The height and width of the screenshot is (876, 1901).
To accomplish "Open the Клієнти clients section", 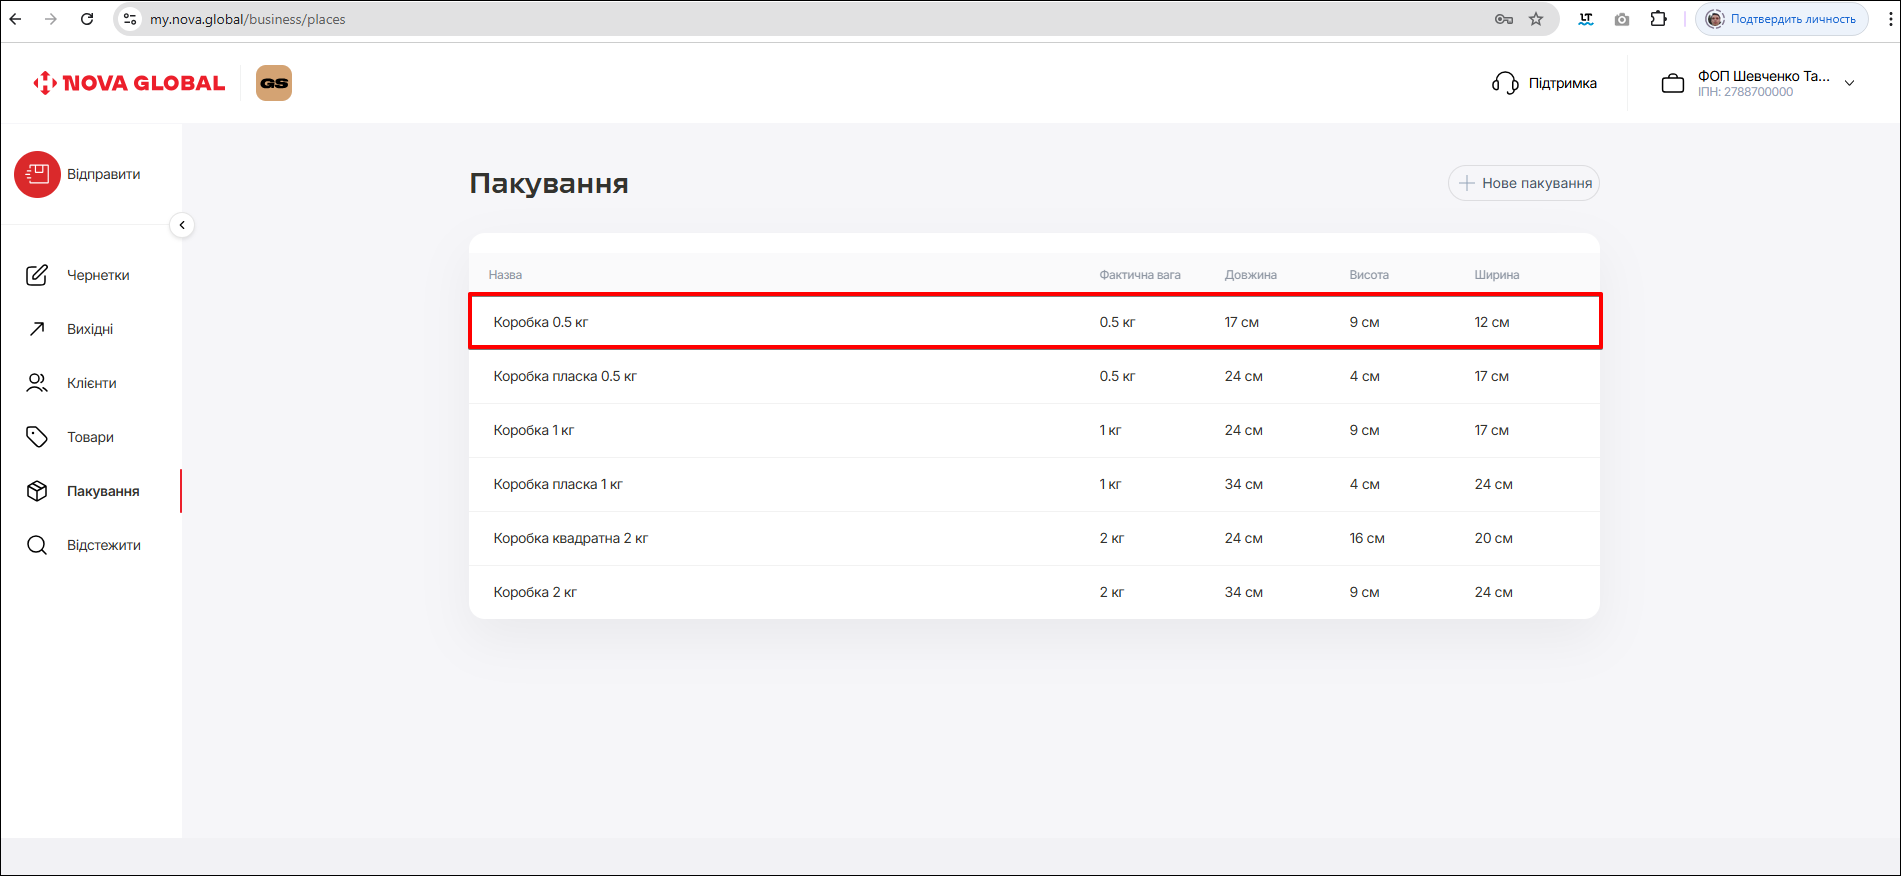I will [x=91, y=383].
